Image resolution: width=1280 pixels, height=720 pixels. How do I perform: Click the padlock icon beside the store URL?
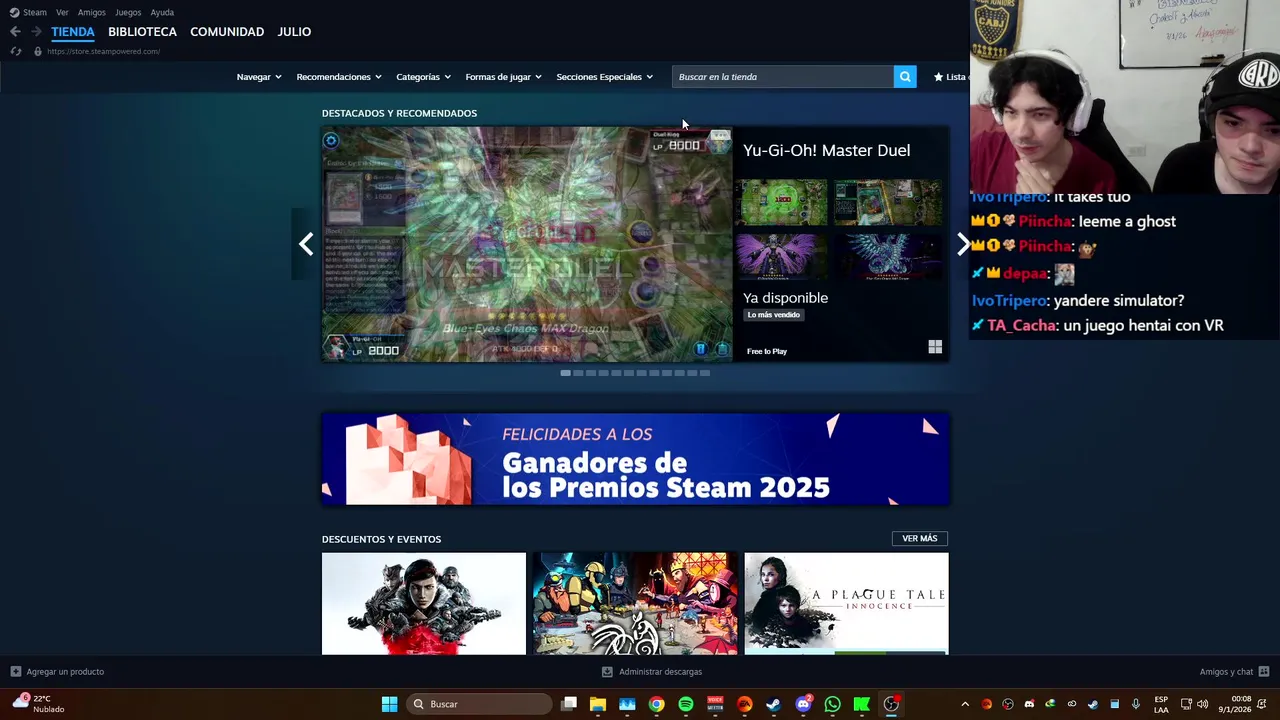click(x=38, y=51)
